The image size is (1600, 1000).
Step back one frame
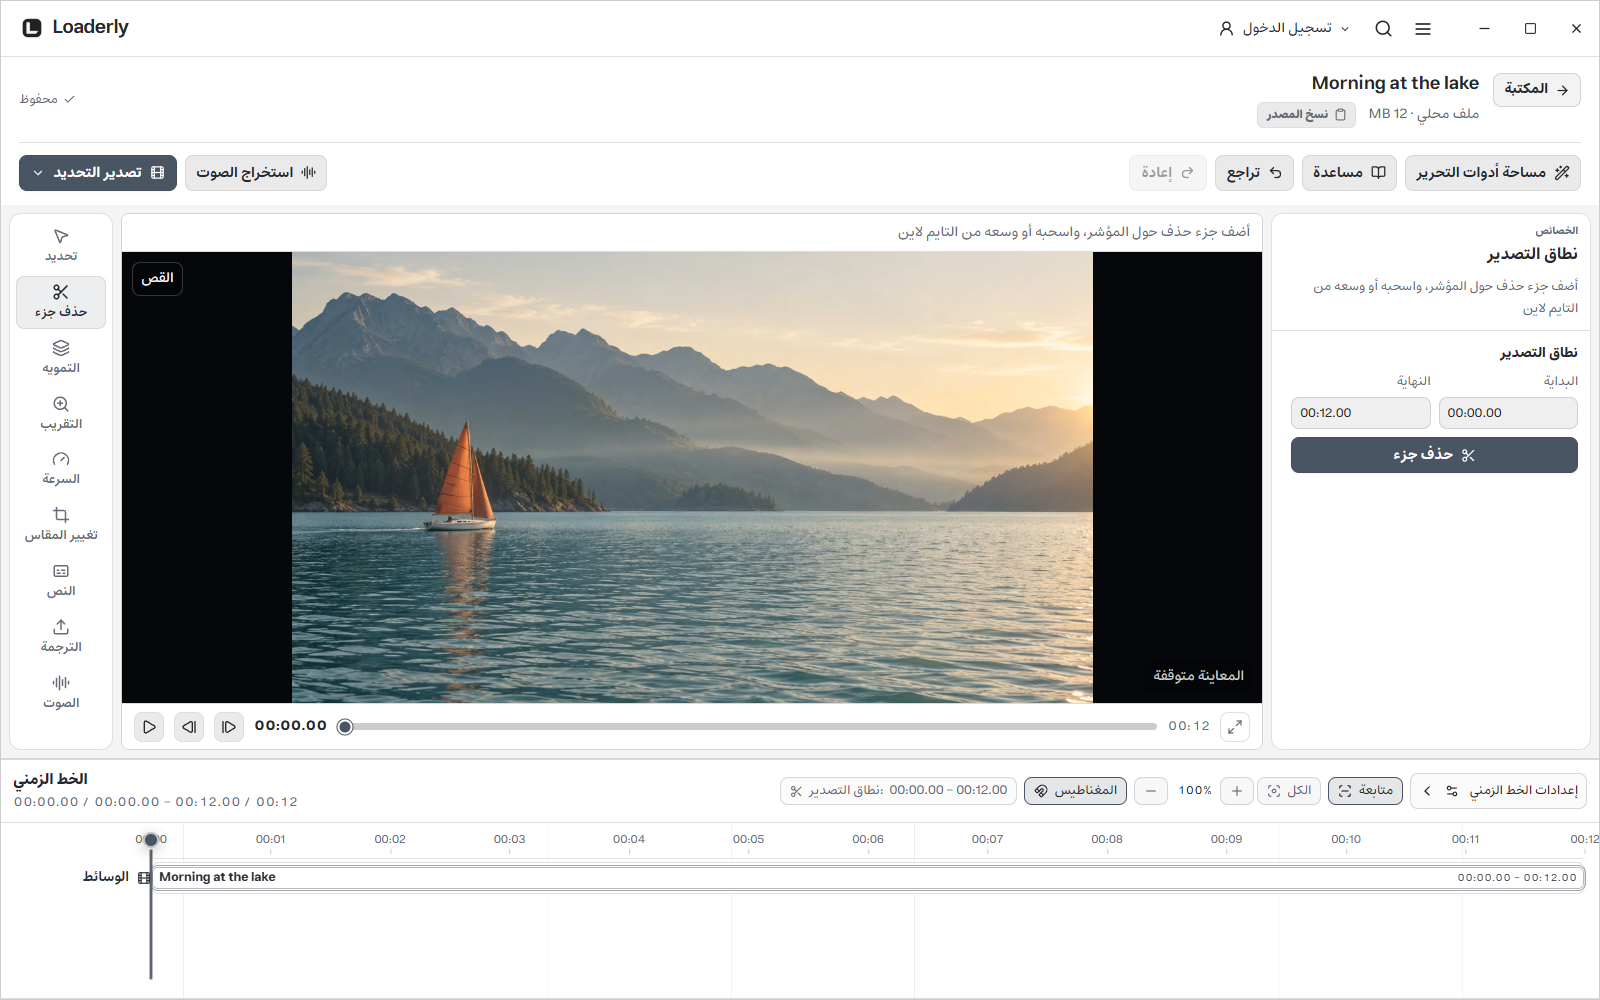(189, 727)
